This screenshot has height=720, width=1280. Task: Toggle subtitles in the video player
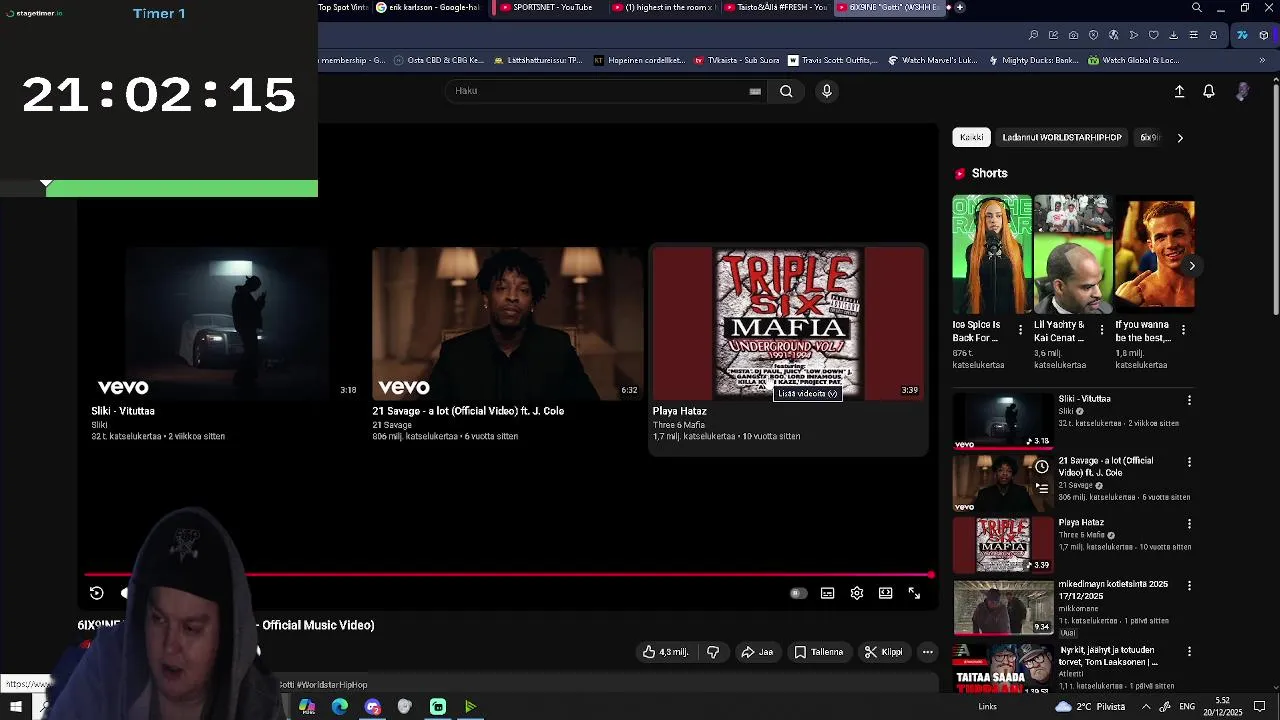coord(827,593)
